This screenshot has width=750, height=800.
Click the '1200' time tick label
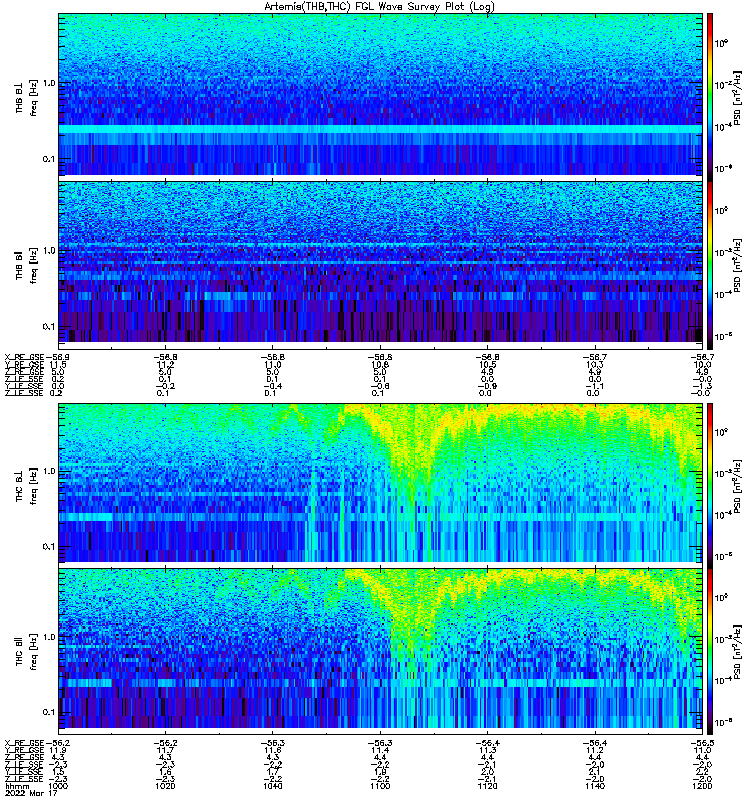point(702,786)
